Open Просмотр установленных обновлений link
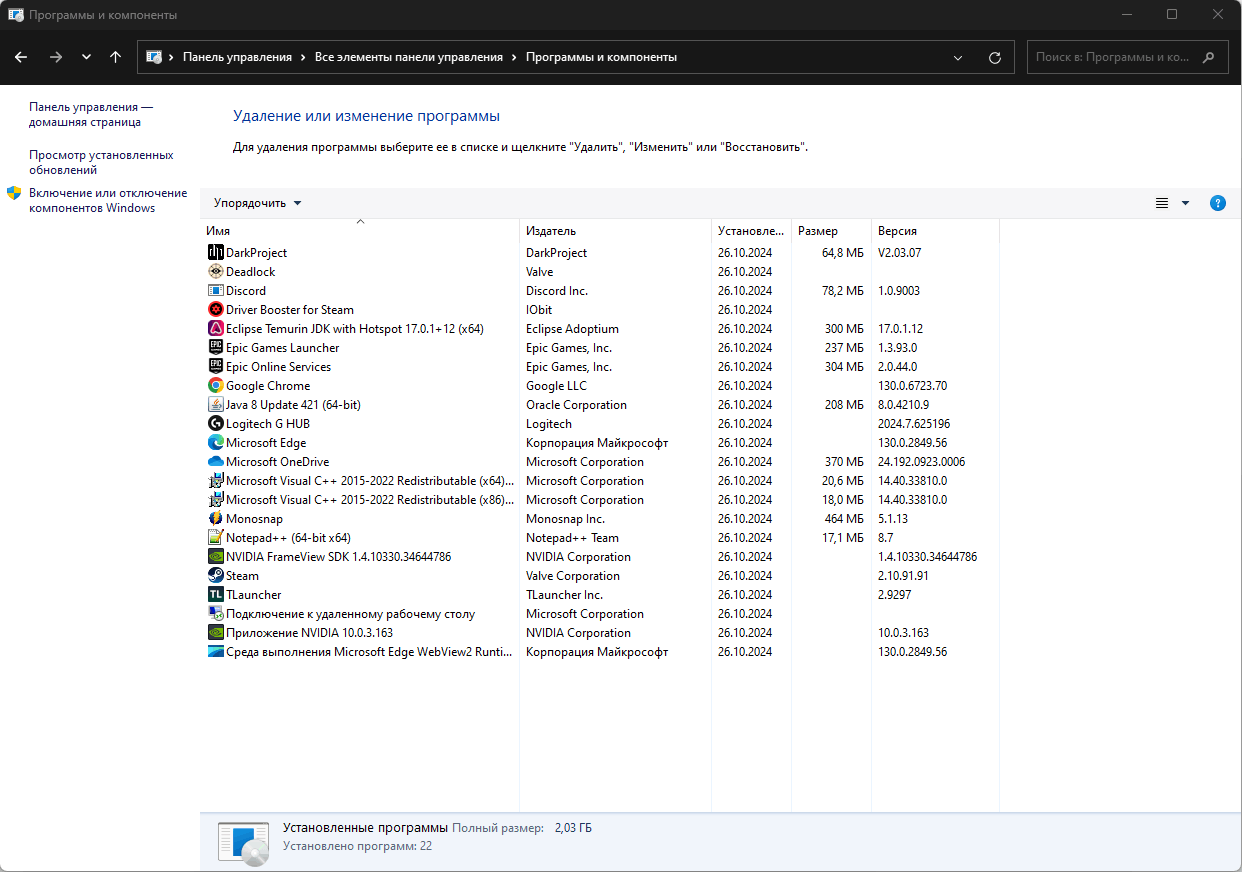 pyautogui.click(x=101, y=163)
